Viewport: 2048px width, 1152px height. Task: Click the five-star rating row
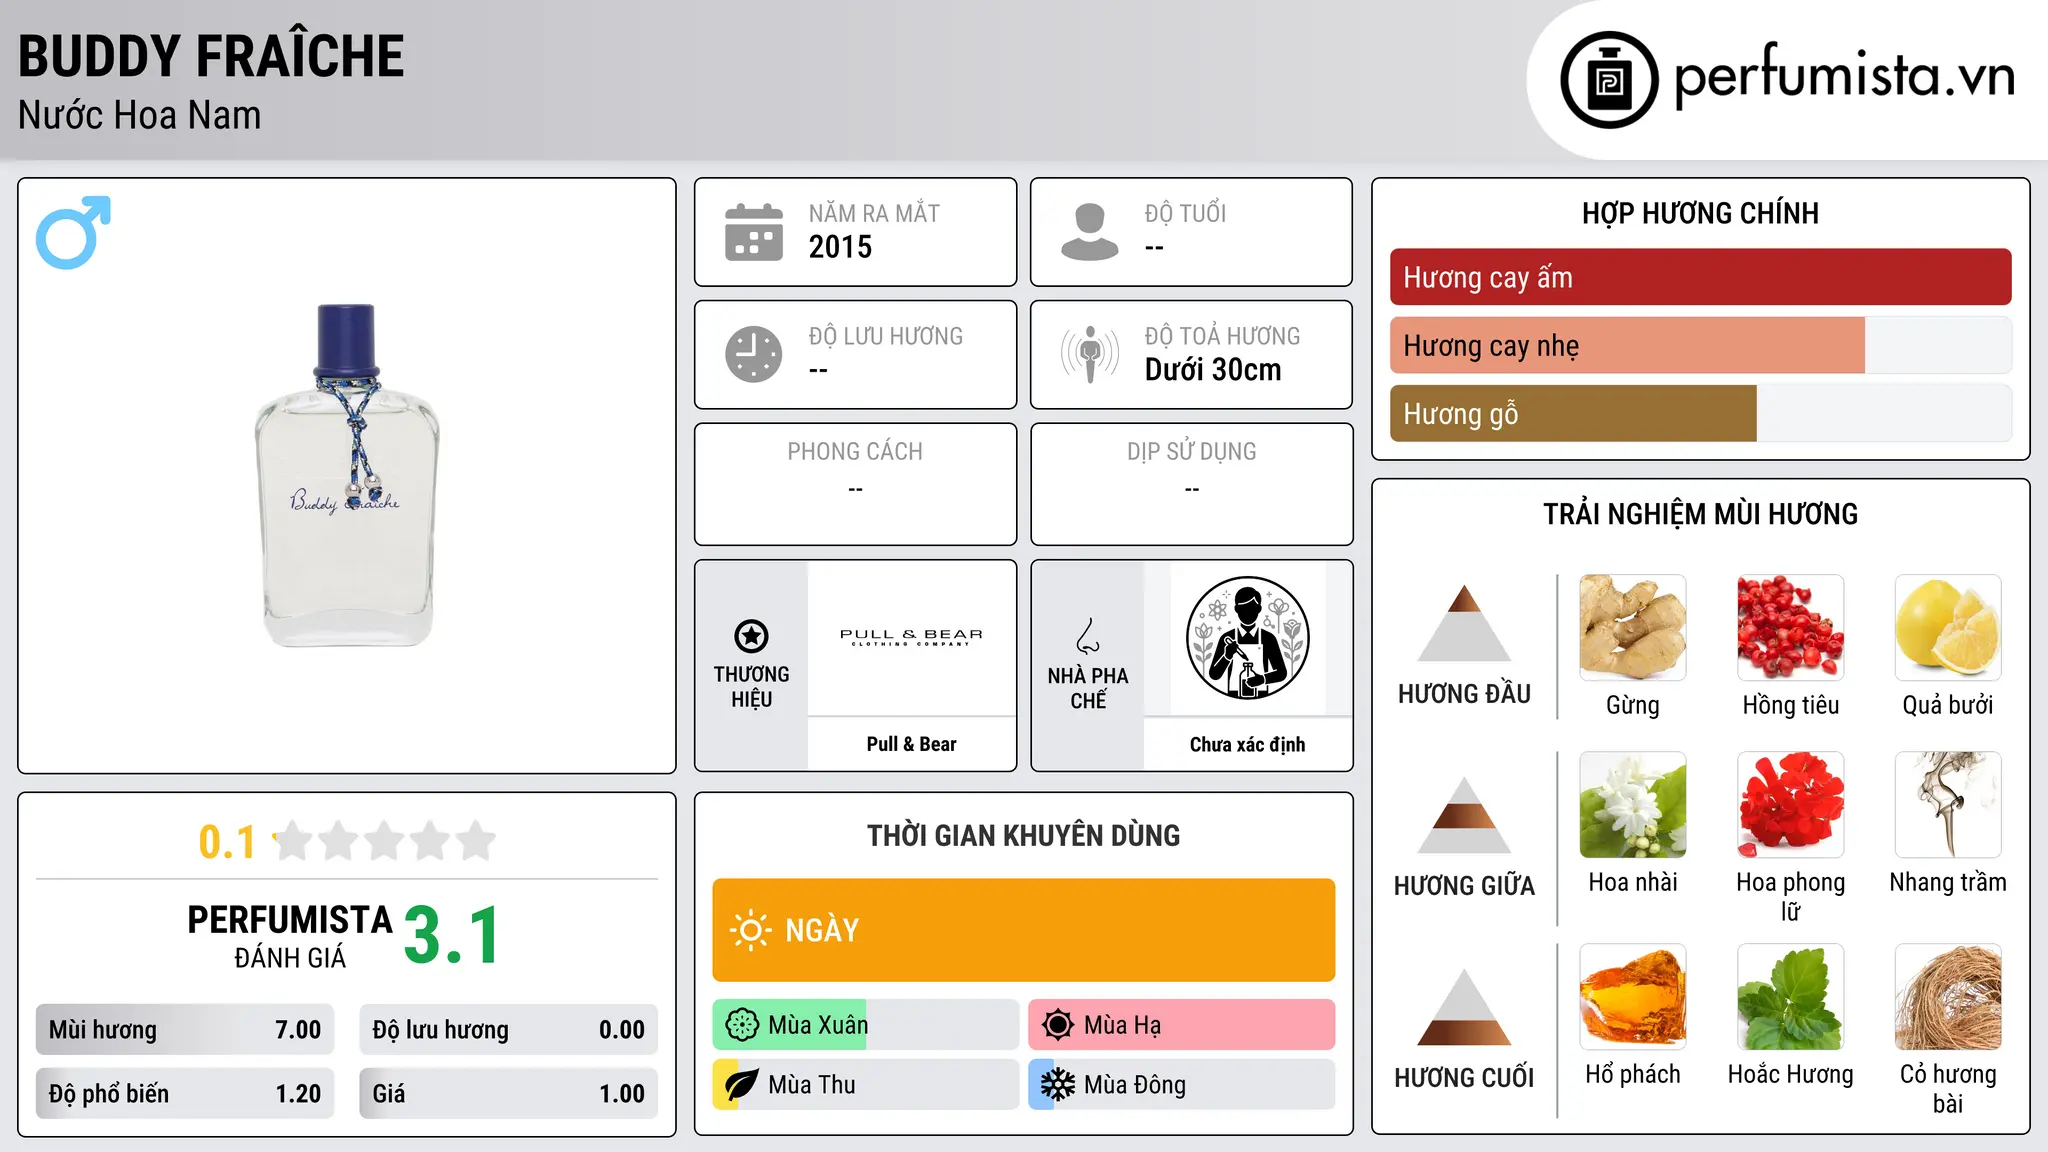pyautogui.click(x=385, y=841)
